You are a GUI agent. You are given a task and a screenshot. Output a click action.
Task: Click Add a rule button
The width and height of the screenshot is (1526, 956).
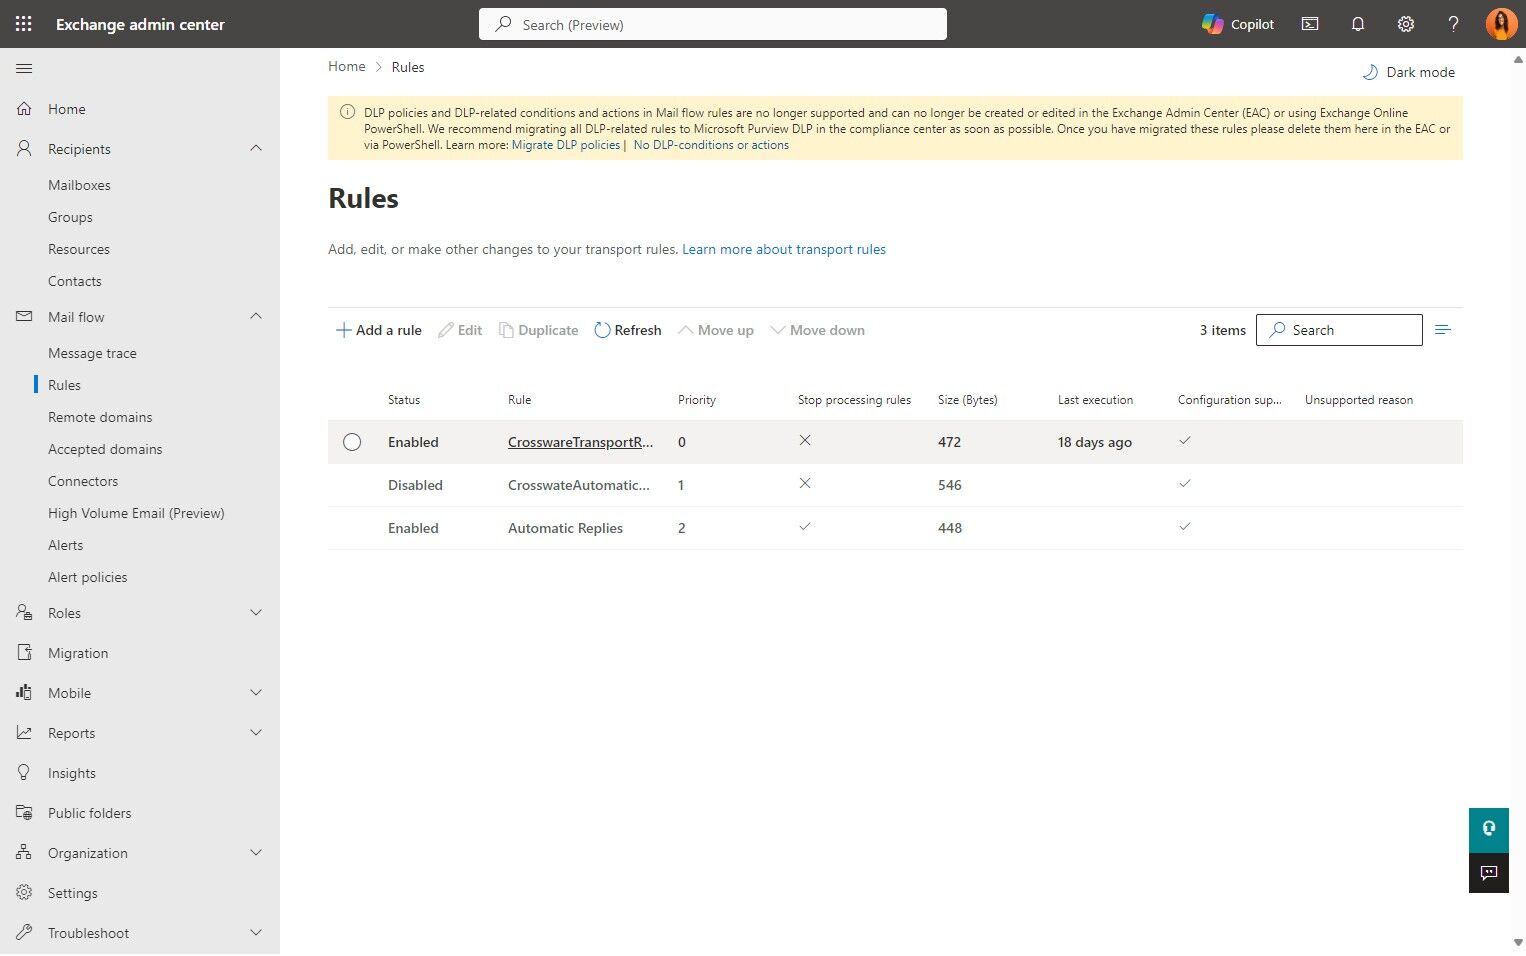tap(378, 330)
